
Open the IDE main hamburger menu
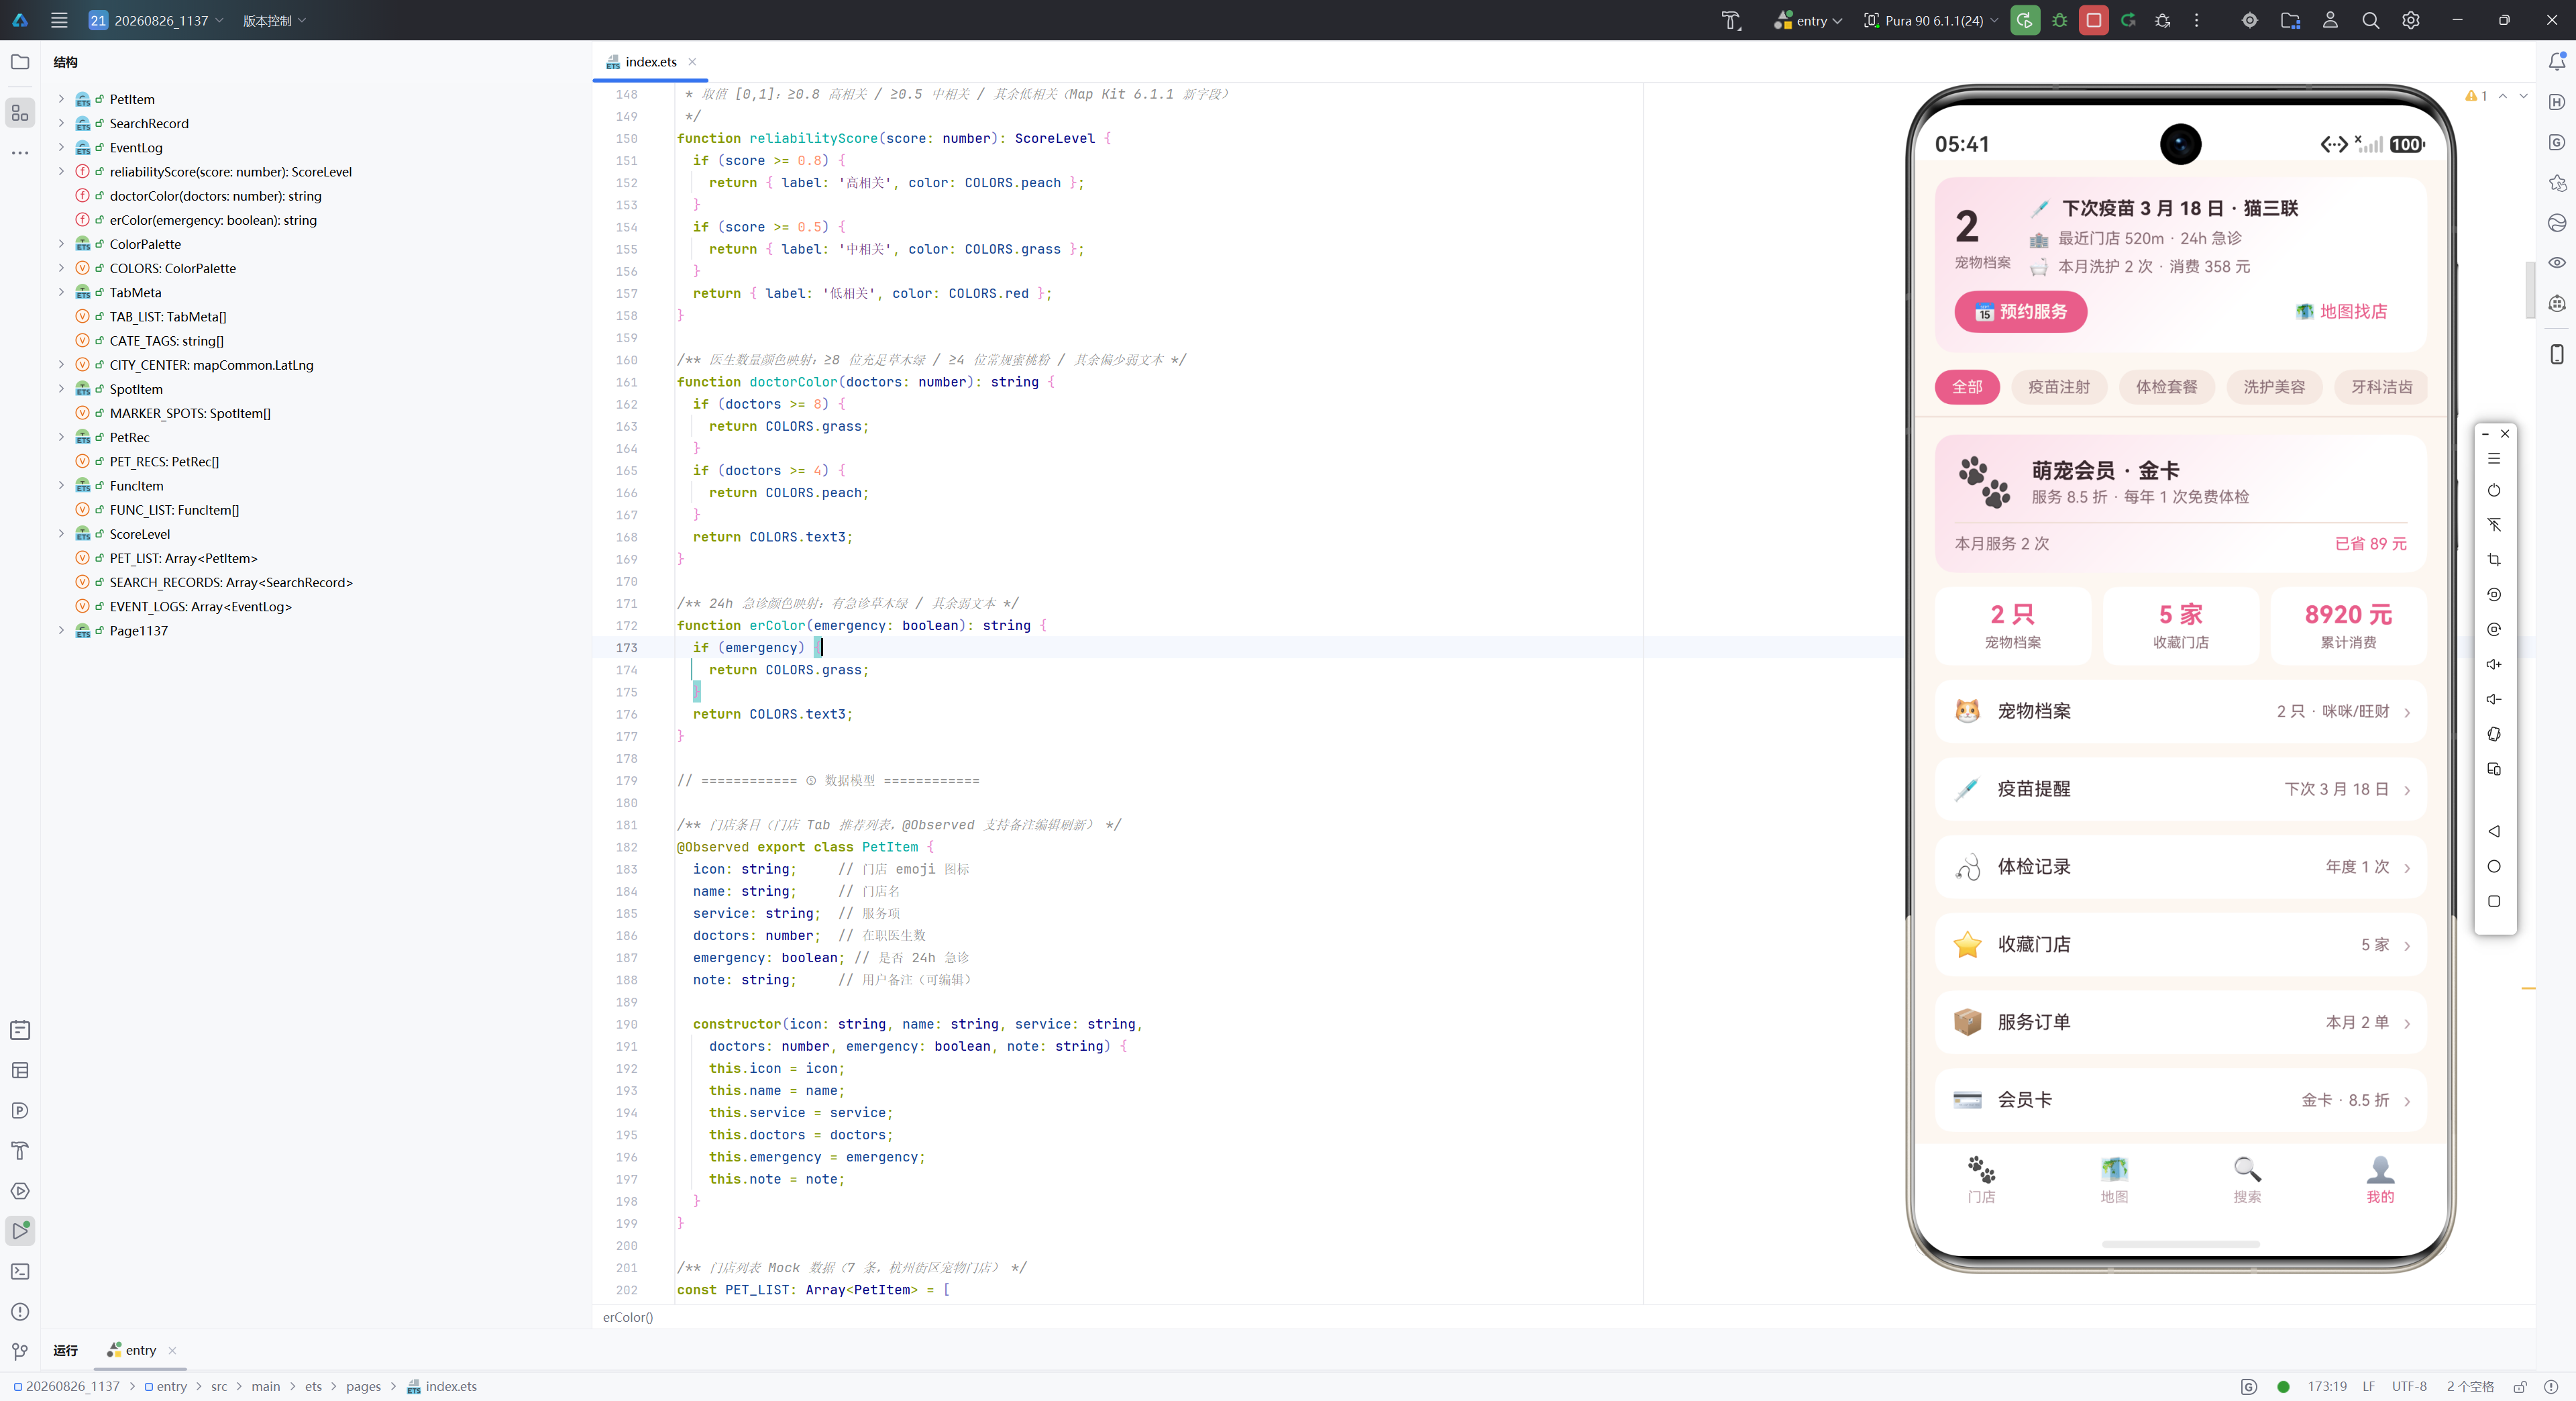point(59,20)
